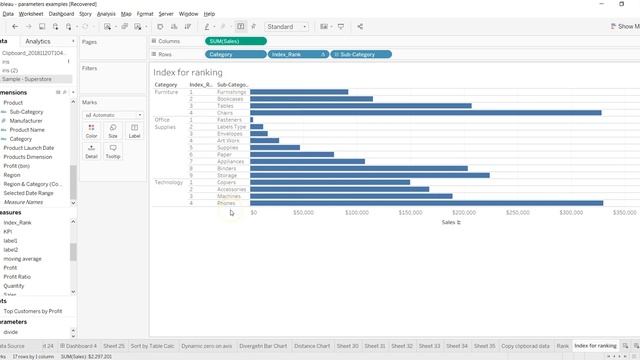Click the view data grid icon in Dimensions
The height and width of the screenshot is (360, 640).
point(58,93)
